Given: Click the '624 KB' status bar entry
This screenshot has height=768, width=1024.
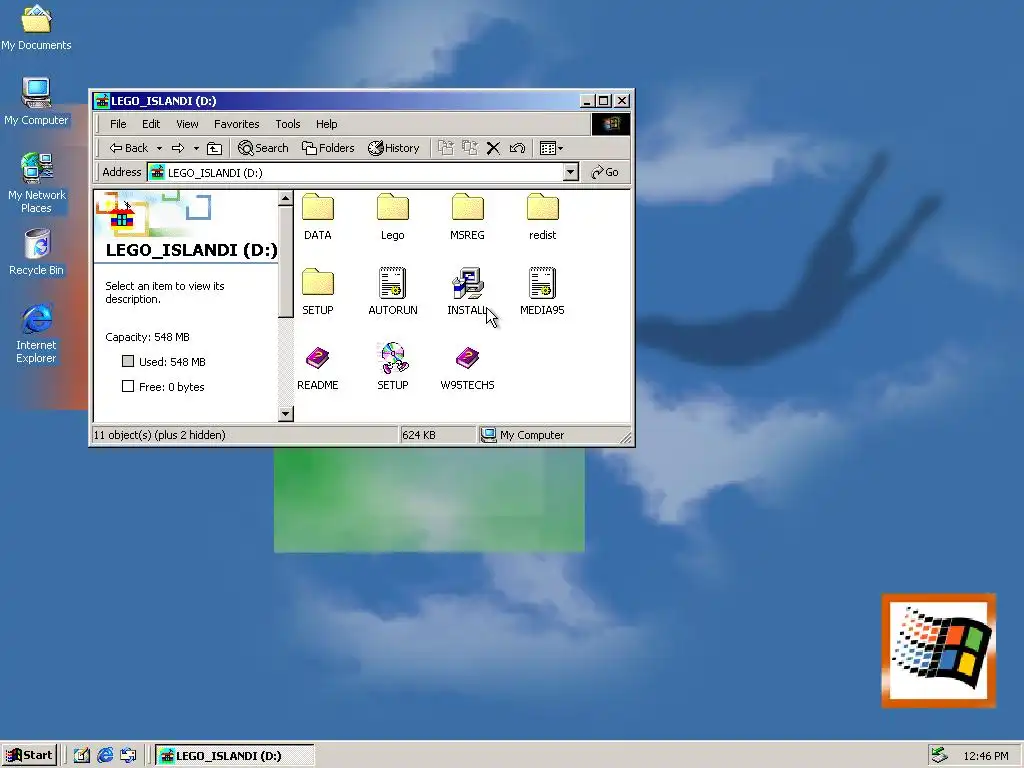Looking at the screenshot, I should tap(419, 435).
